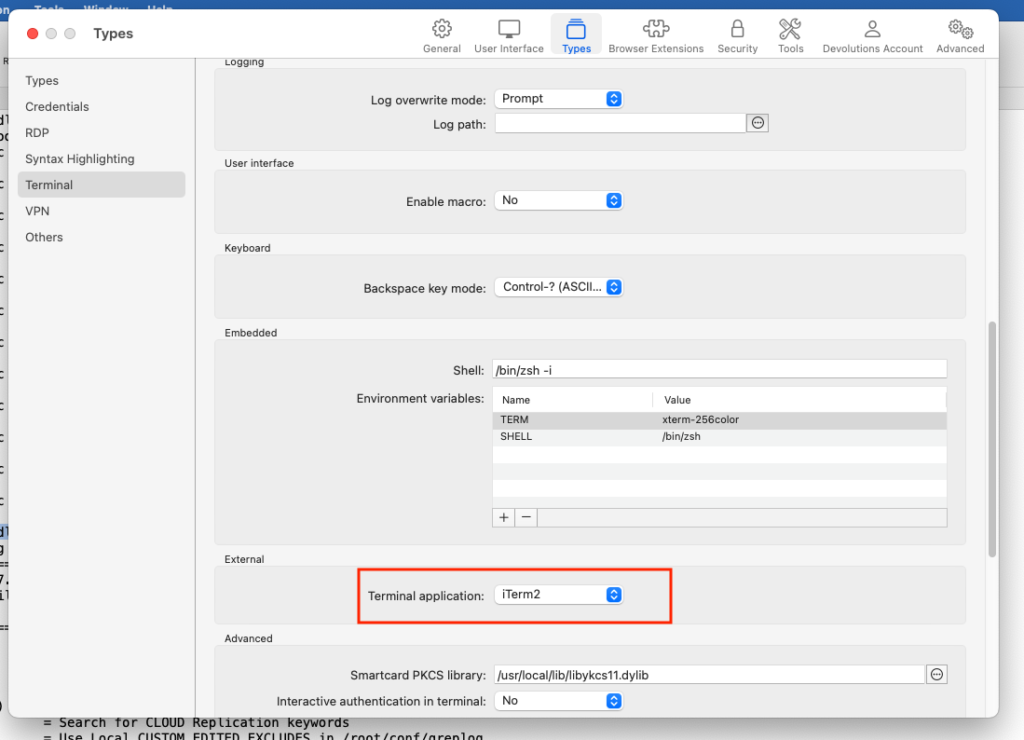The image size is (1024, 740).
Task: Open Devolutions Account person icon
Action: click(873, 29)
